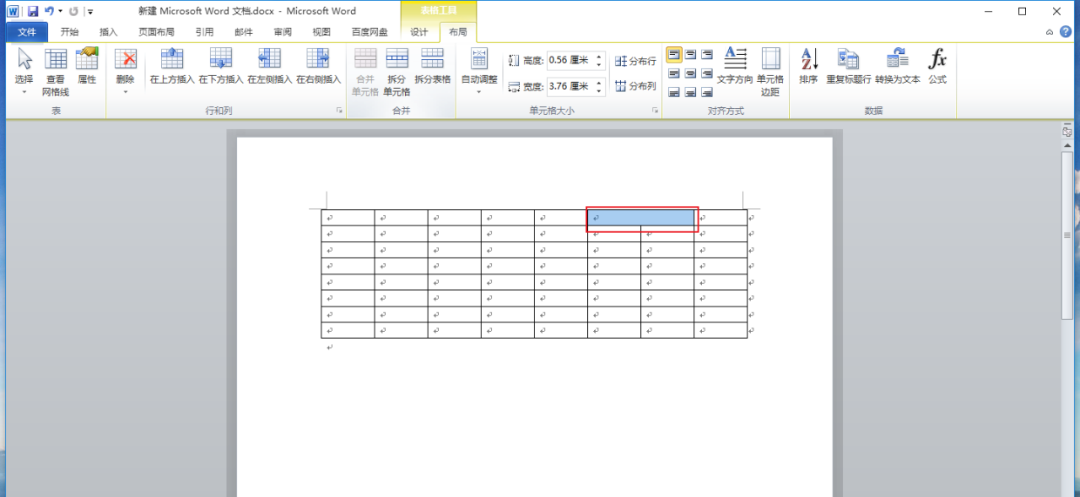This screenshot has height=497, width=1080.
Task: Open the Delete (删除) dropdown
Action: coord(125,72)
